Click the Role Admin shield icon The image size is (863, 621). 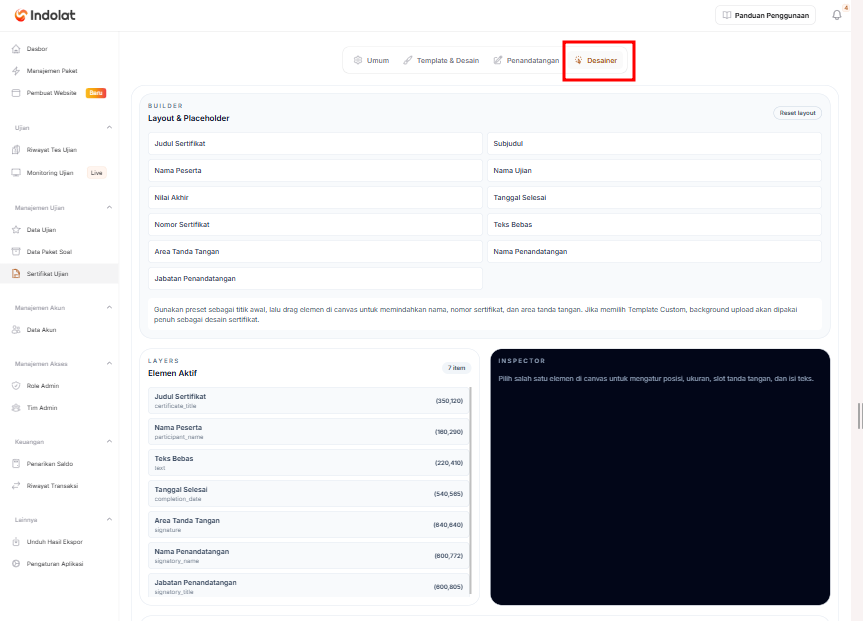(16, 386)
